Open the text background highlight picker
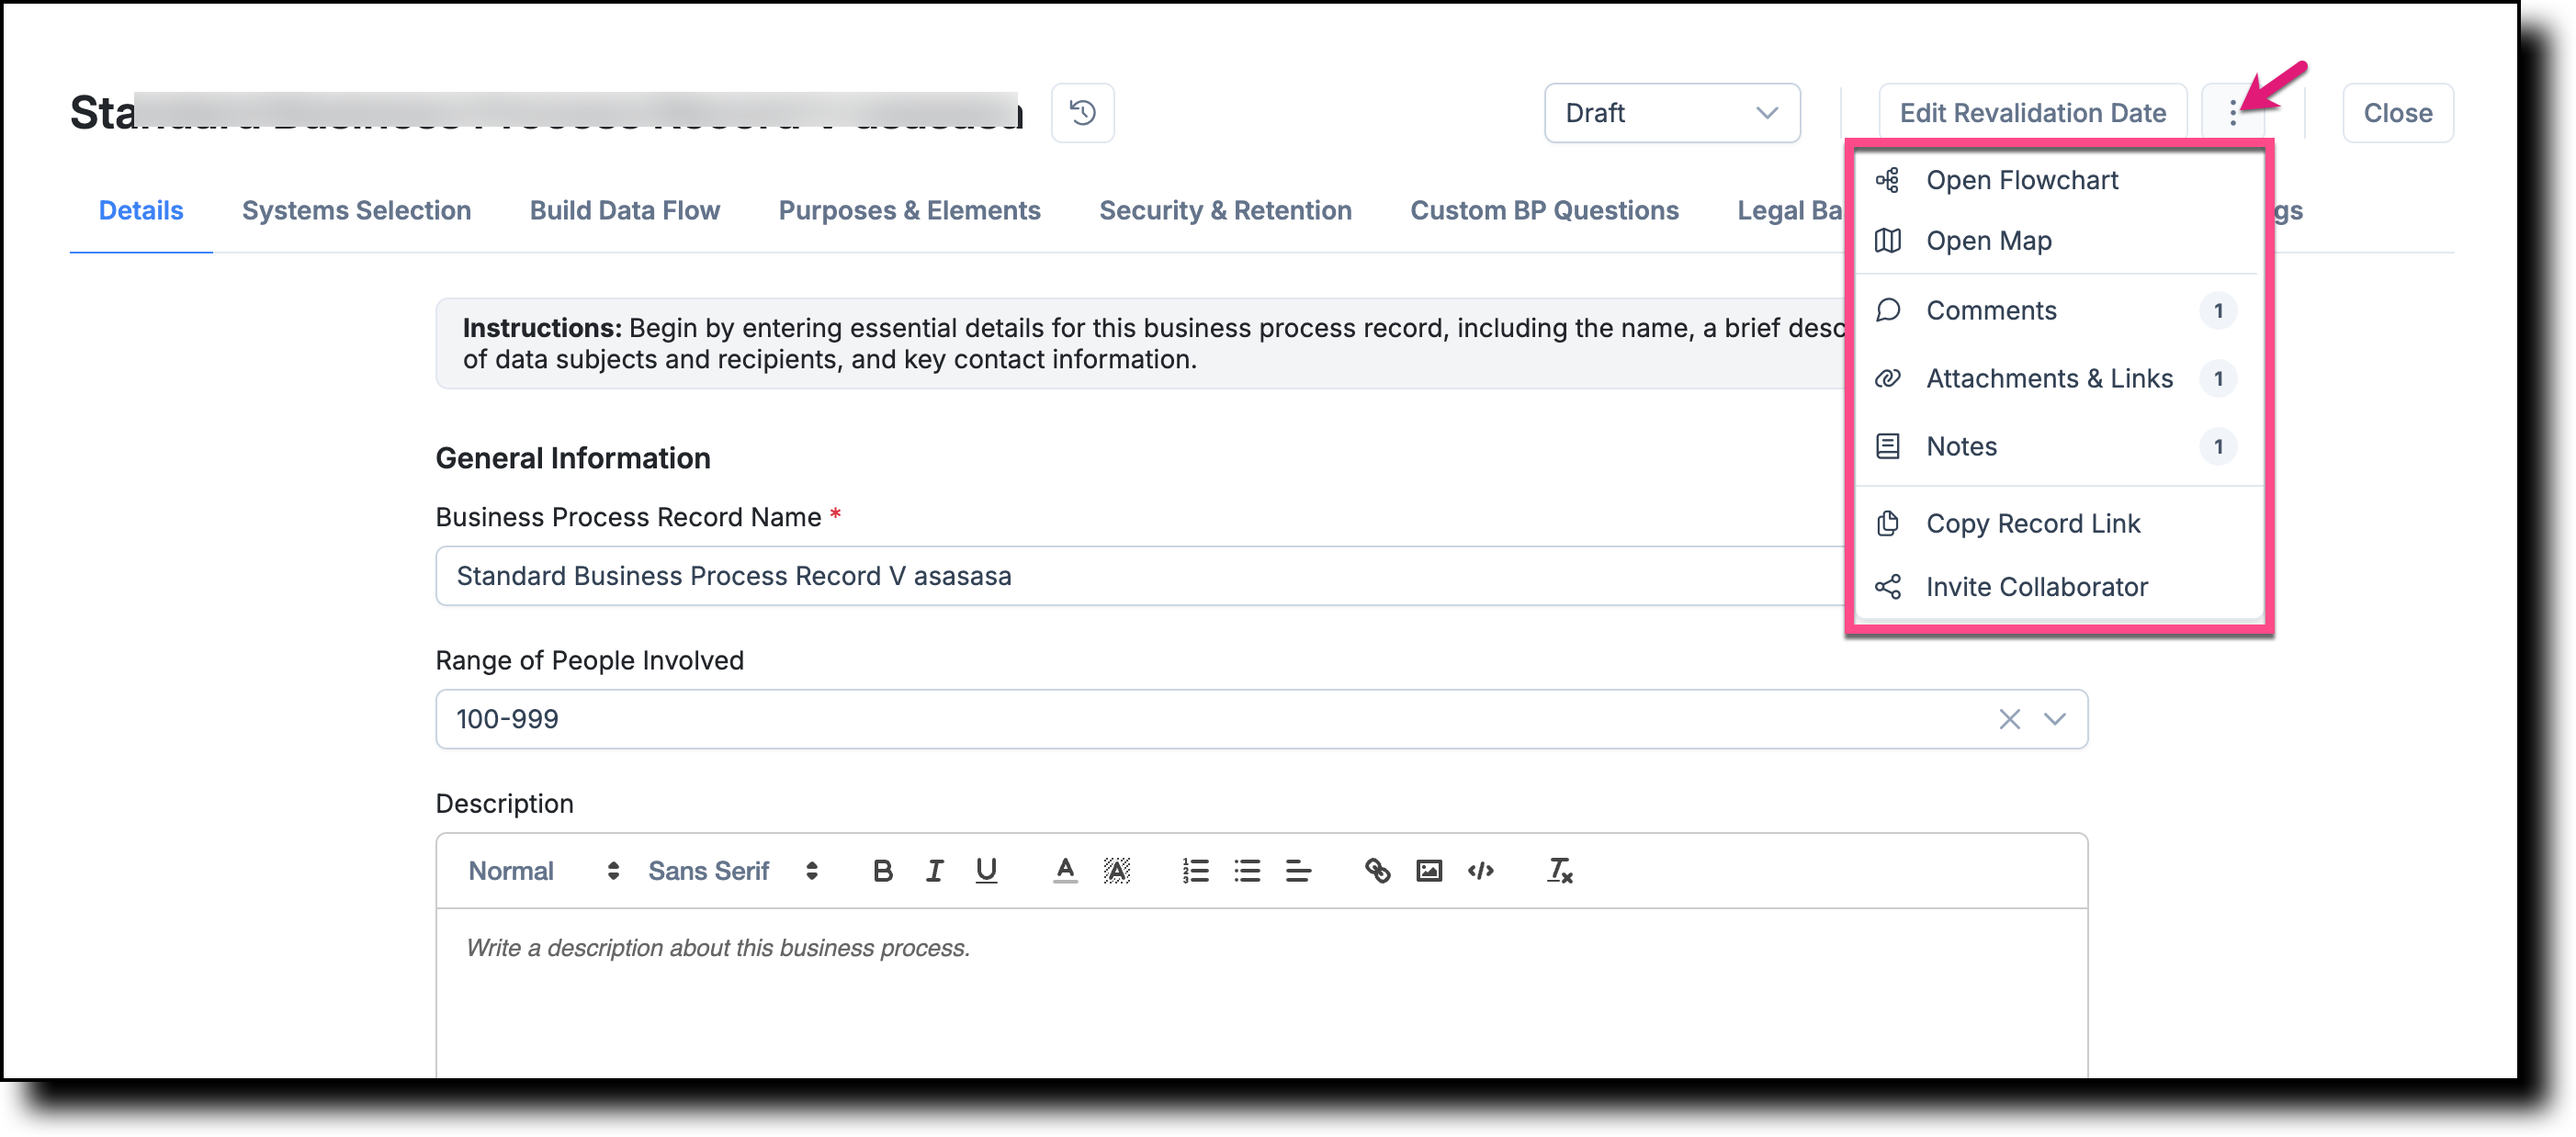2576x1137 pixels. pos(1116,871)
